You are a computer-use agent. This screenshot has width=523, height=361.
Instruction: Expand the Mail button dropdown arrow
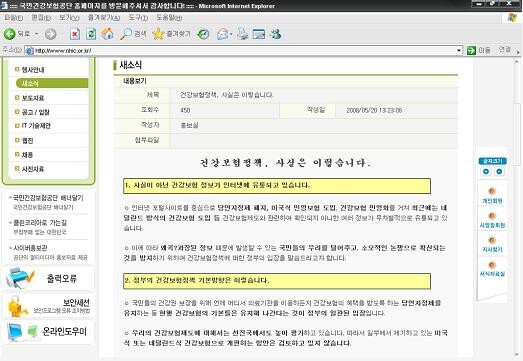[x=231, y=34]
